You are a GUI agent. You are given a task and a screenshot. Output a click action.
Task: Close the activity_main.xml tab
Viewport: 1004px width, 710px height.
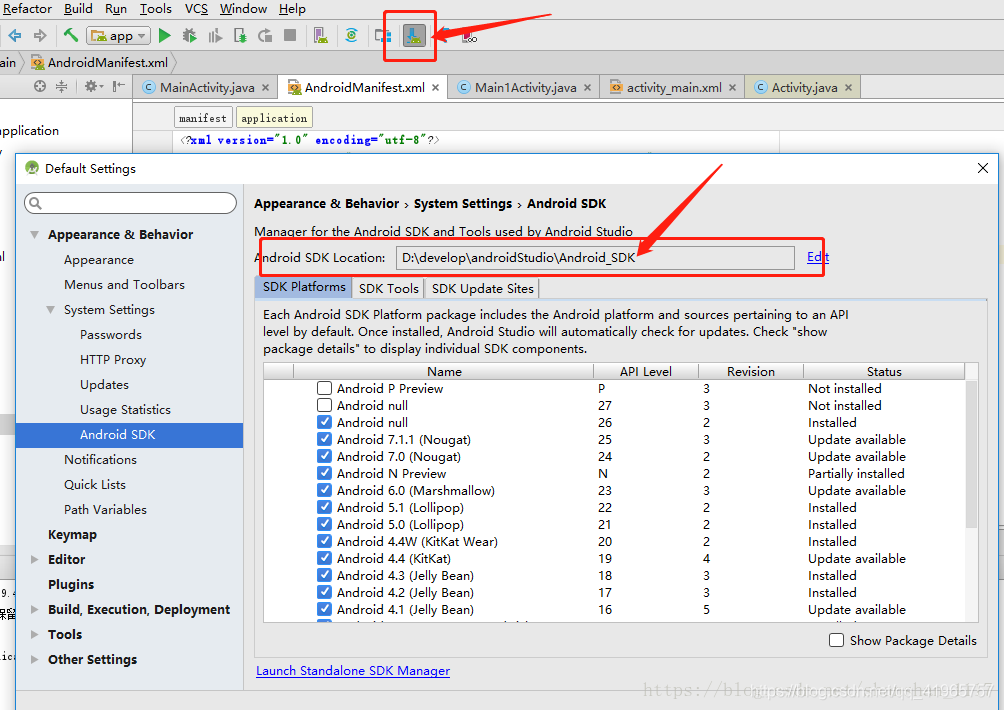pos(733,88)
